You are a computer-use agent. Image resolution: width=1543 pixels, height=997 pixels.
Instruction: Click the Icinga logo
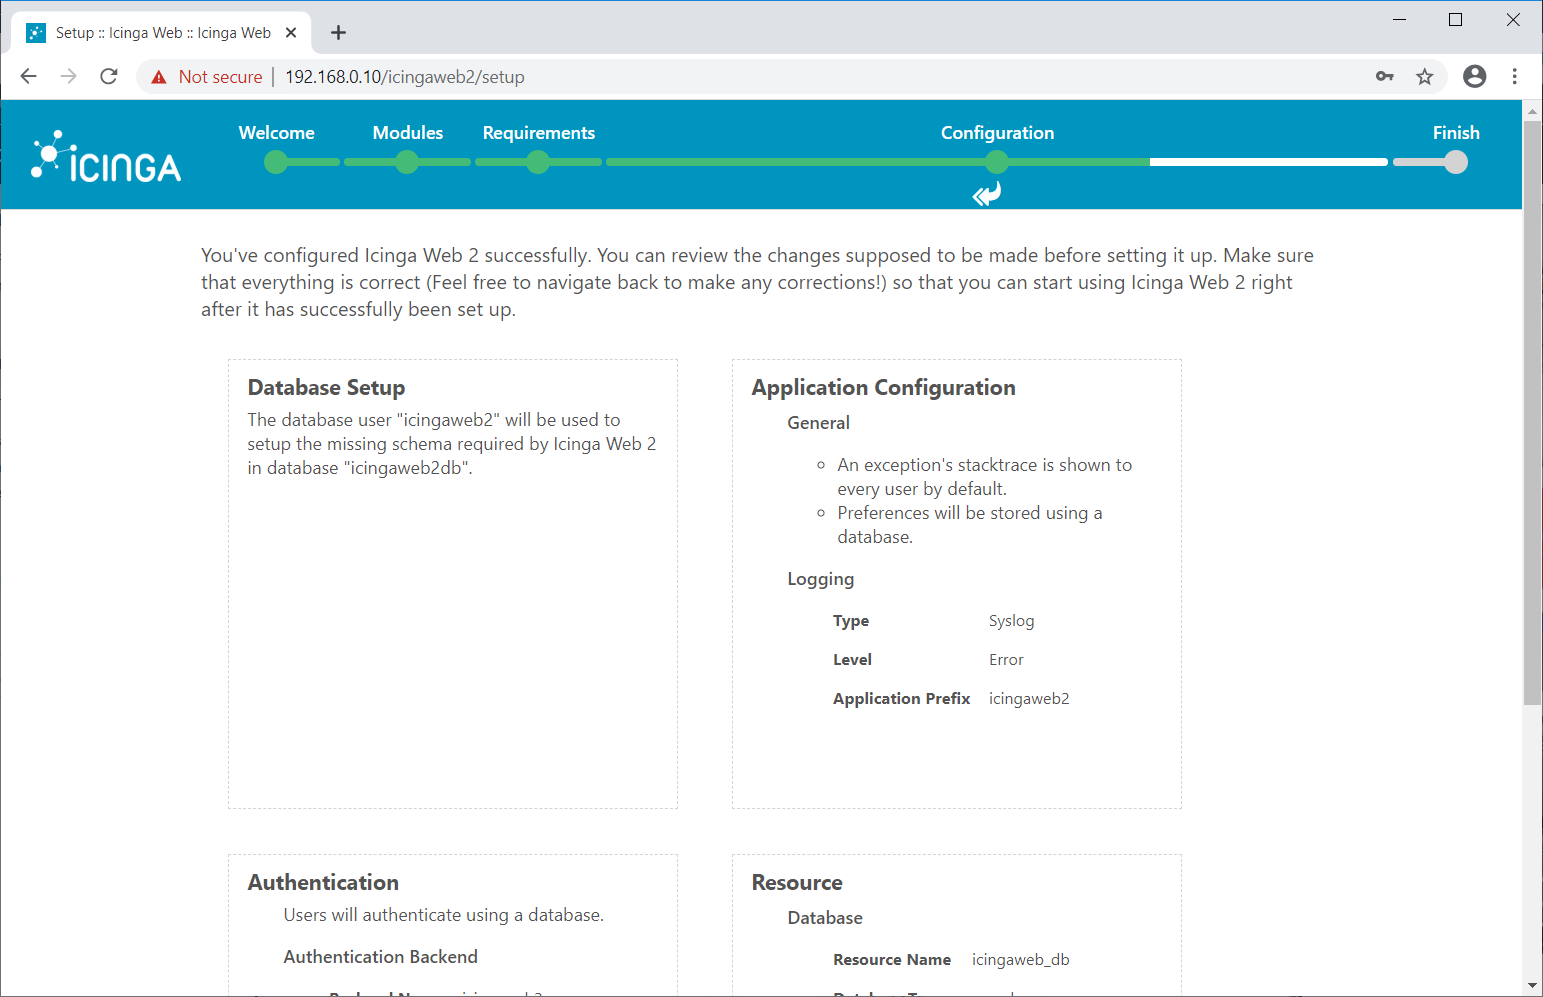coord(106,157)
